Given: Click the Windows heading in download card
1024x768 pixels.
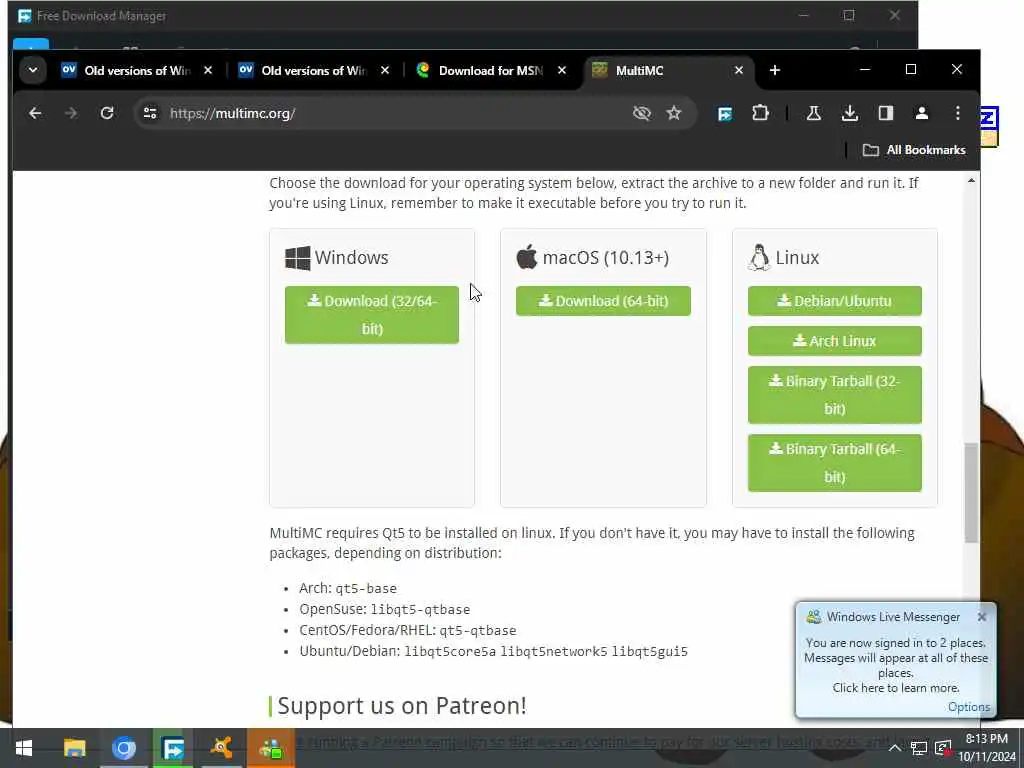Looking at the screenshot, I should (x=351, y=257).
